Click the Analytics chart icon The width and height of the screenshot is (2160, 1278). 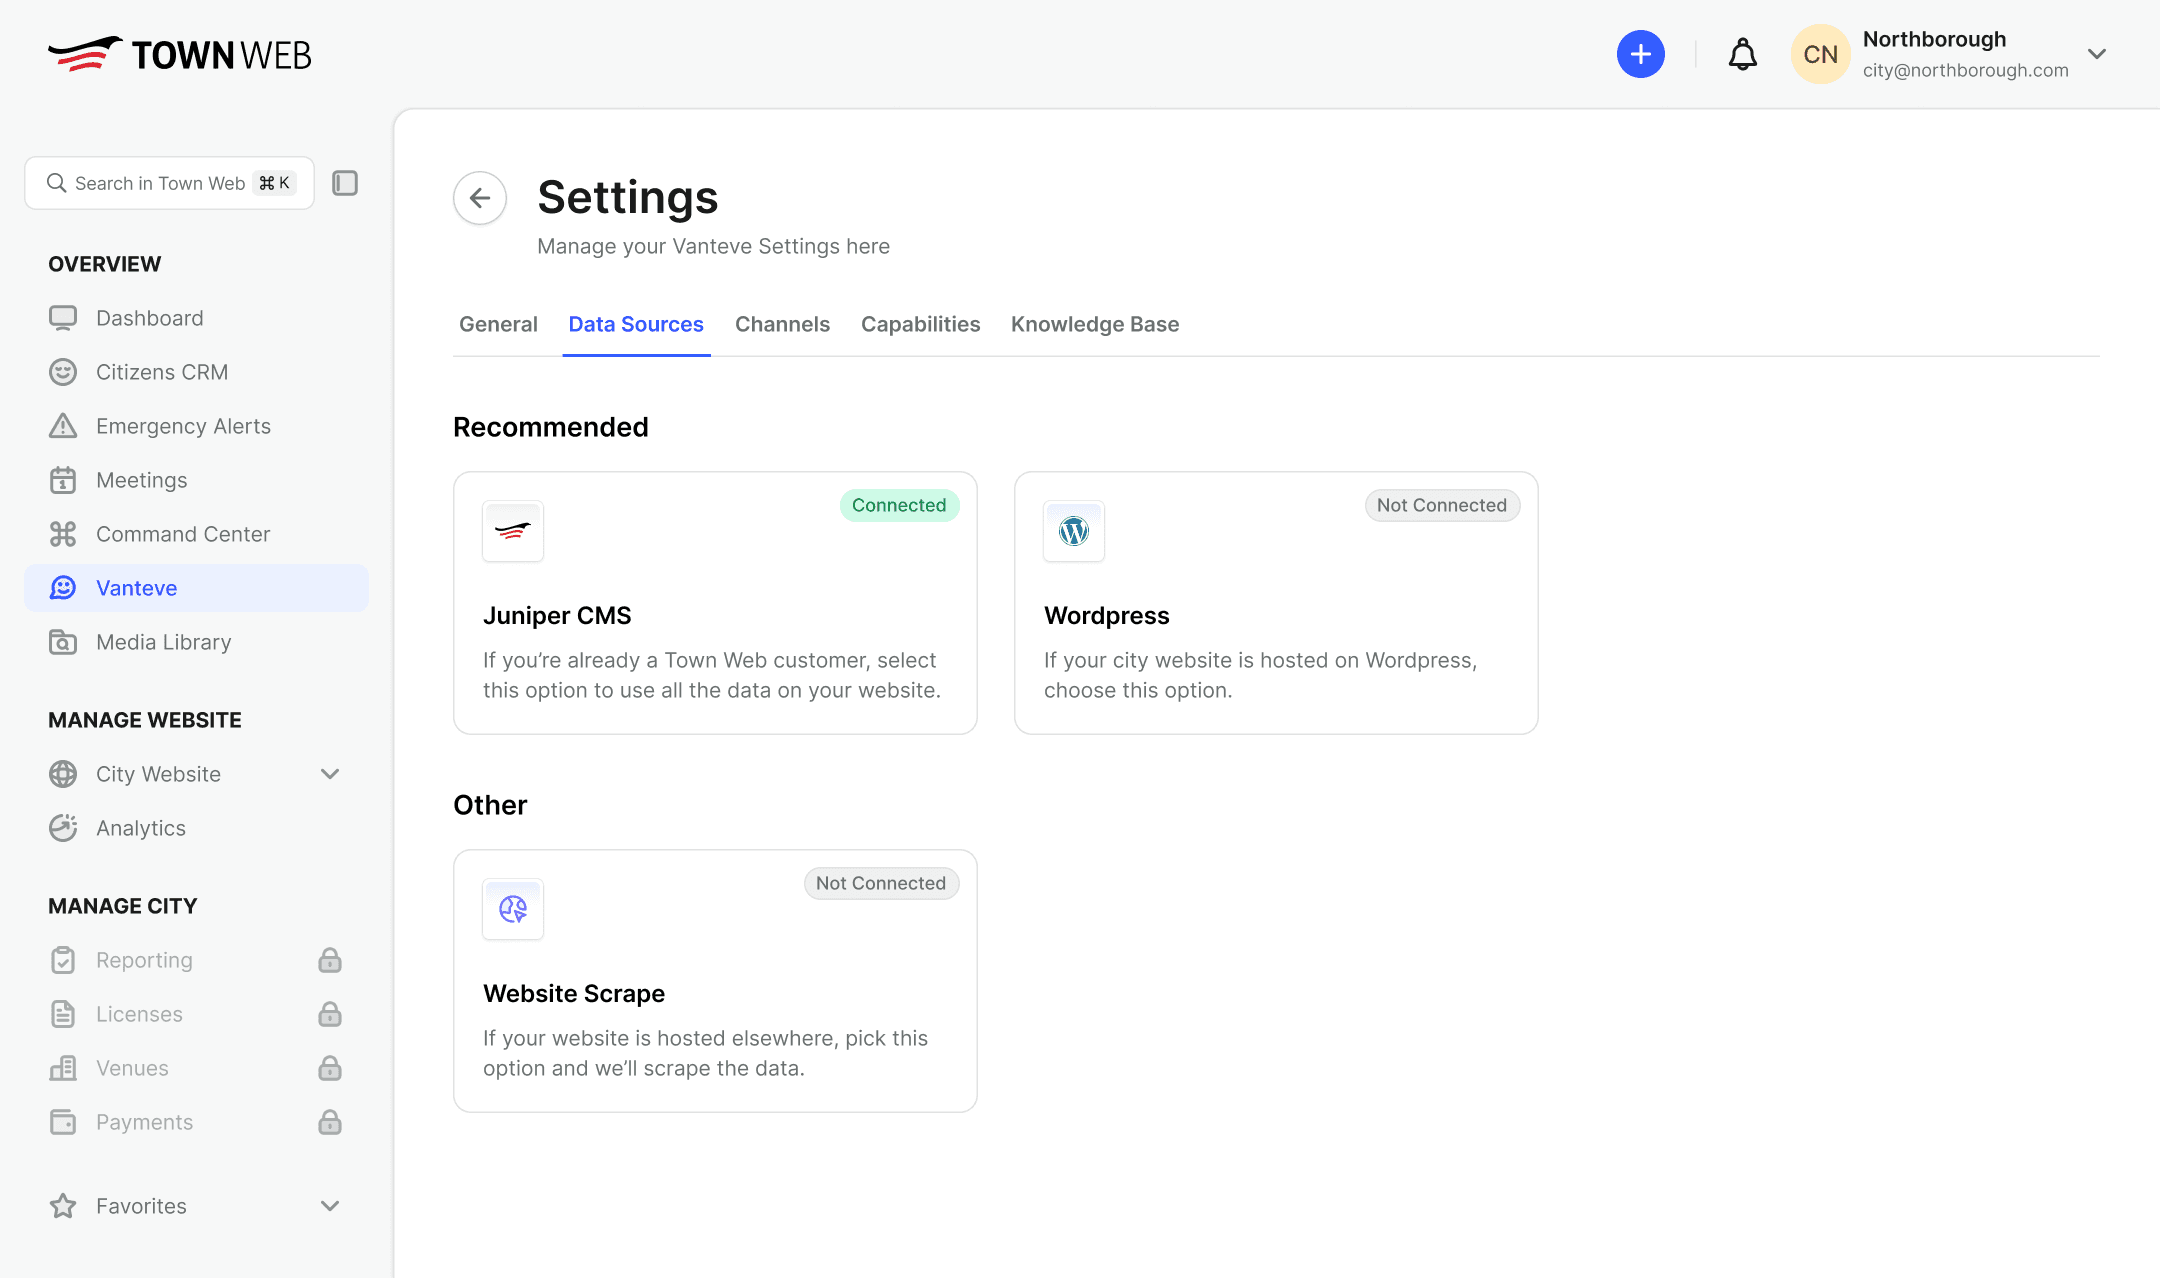point(63,828)
